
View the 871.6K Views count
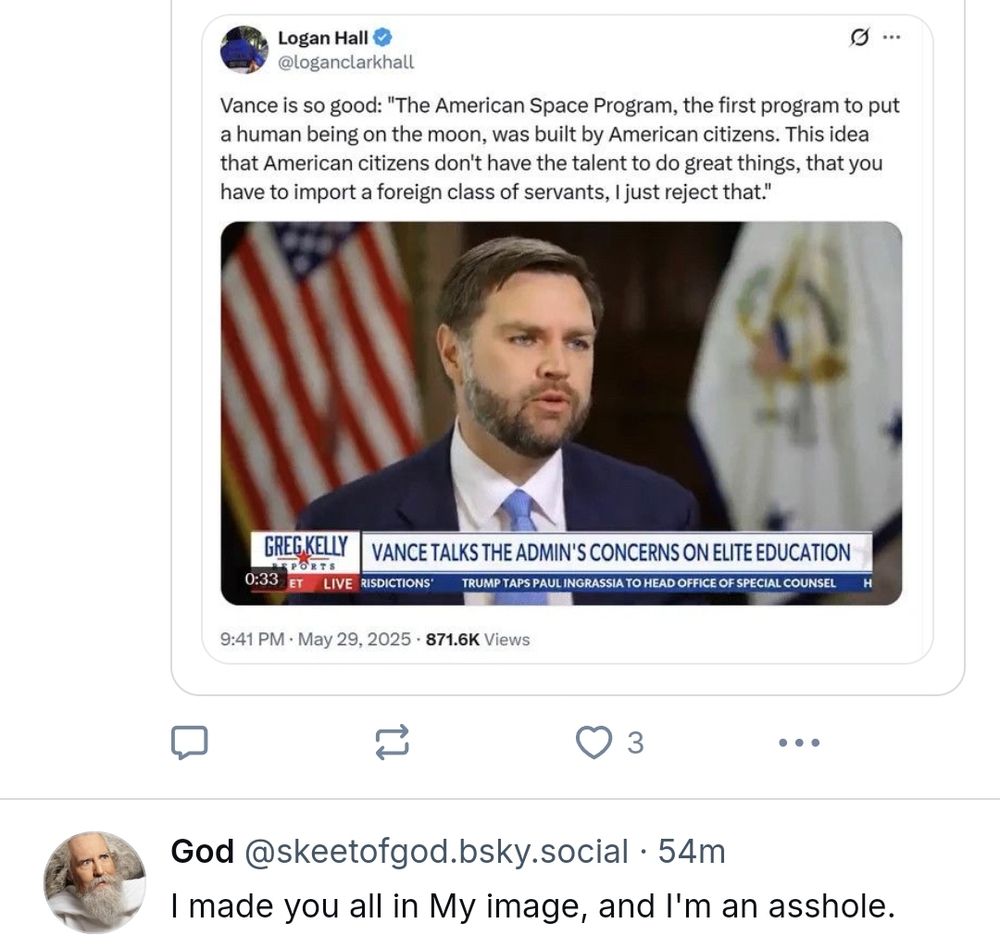tap(478, 639)
